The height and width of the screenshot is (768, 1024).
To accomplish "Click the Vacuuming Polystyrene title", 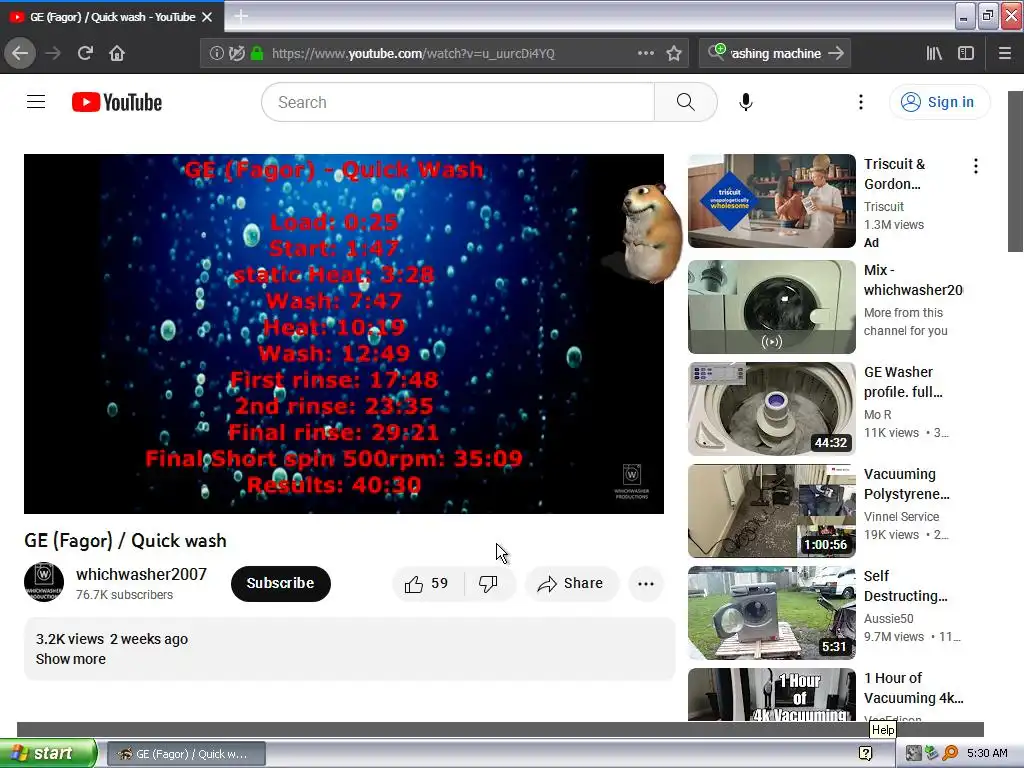I will tap(906, 484).
